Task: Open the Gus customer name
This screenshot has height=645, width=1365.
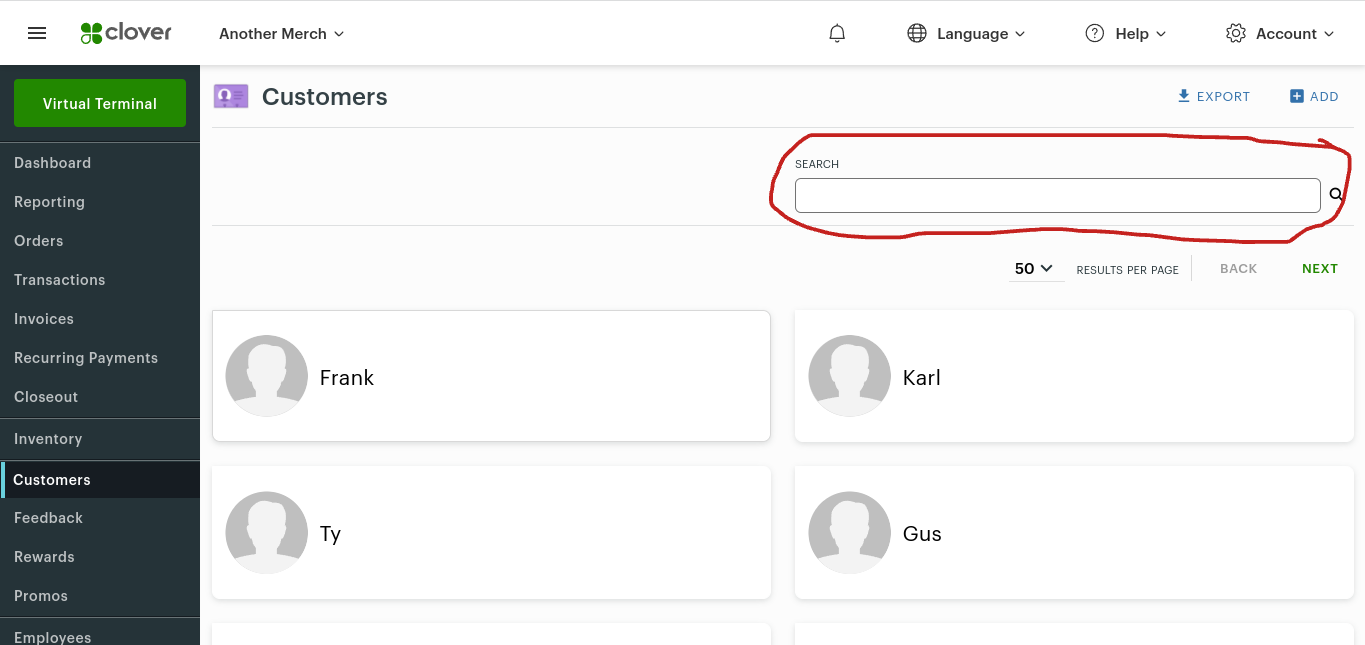Action: [922, 533]
